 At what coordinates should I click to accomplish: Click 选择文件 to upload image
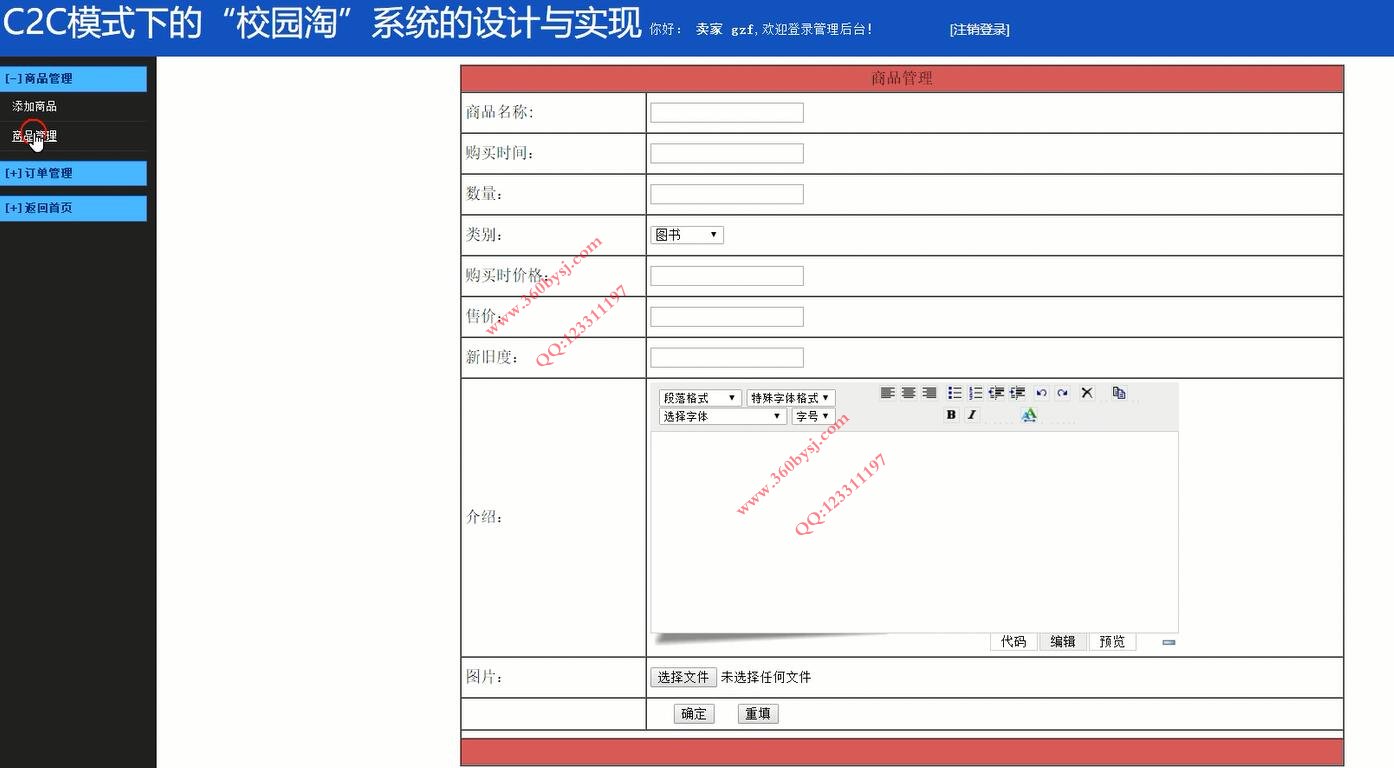coord(683,677)
